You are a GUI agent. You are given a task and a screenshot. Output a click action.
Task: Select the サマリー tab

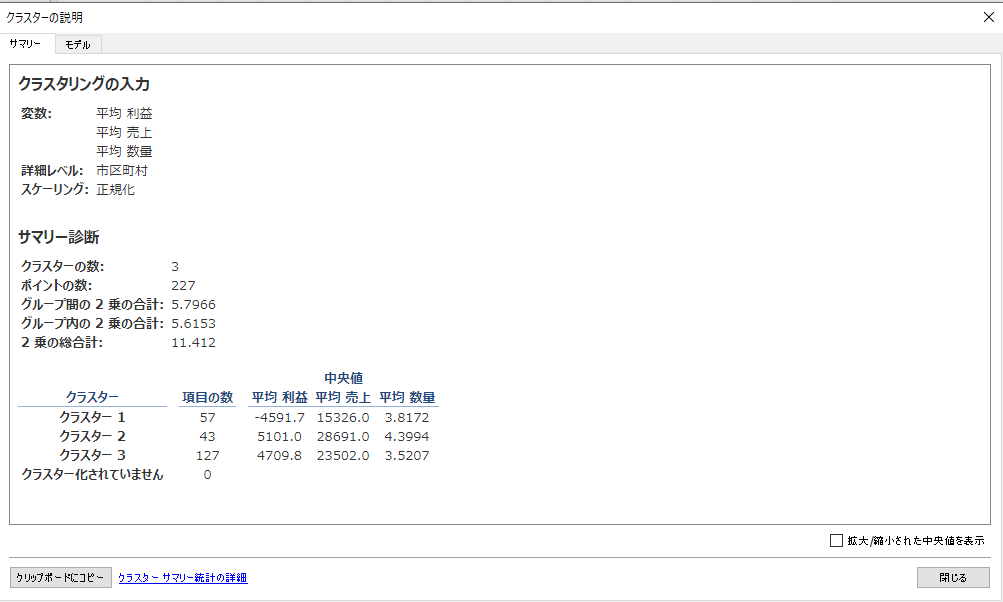(25, 45)
